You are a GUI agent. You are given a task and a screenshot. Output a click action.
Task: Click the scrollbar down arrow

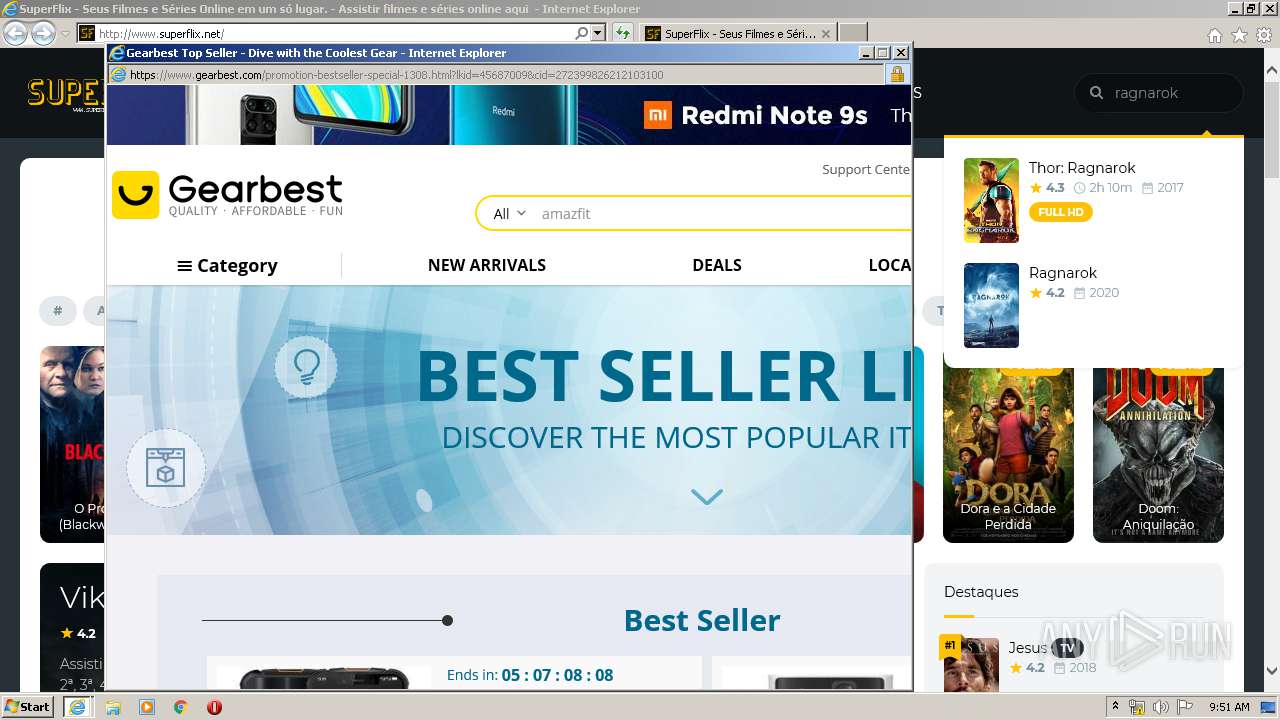click(x=1271, y=671)
